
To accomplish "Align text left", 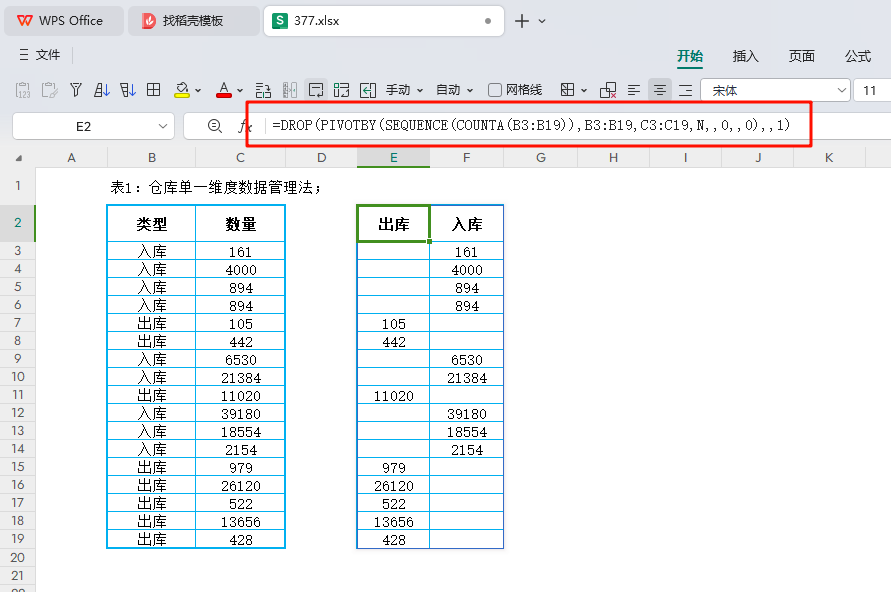I will (634, 90).
